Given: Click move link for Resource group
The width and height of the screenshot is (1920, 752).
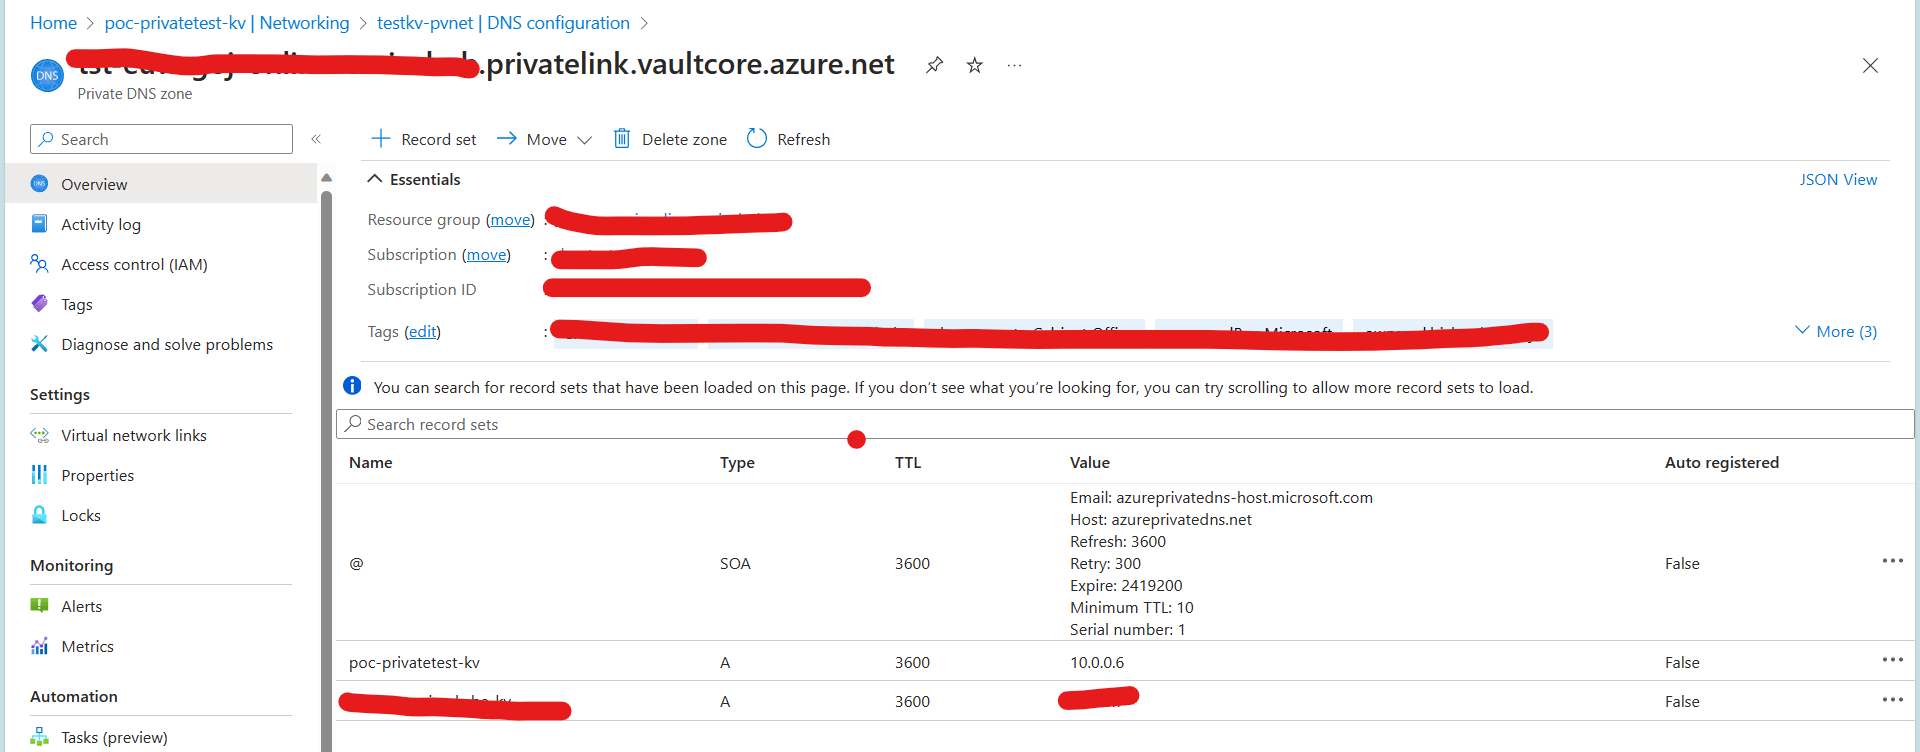Looking at the screenshot, I should tap(510, 219).
